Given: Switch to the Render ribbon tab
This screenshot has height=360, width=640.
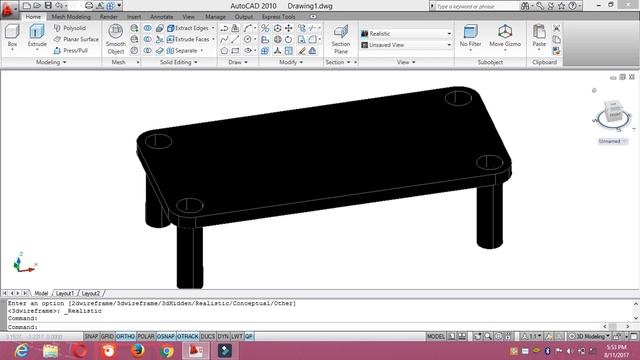Looking at the screenshot, I should 109,17.
